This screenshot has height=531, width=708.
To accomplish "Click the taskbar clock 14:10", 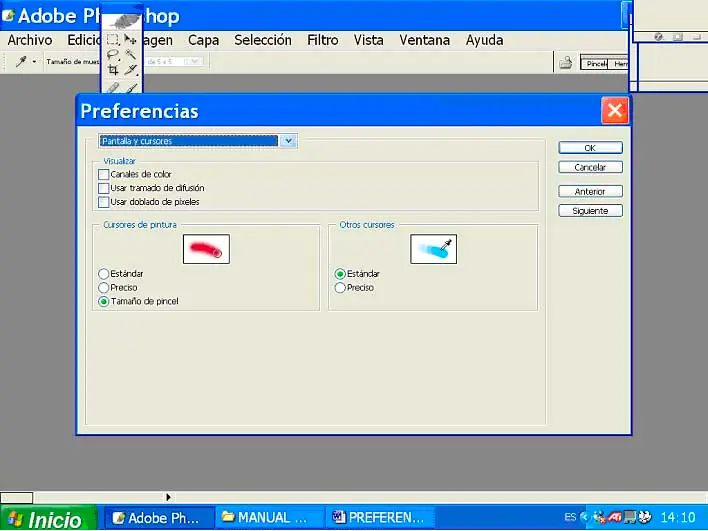I will tap(678, 517).
